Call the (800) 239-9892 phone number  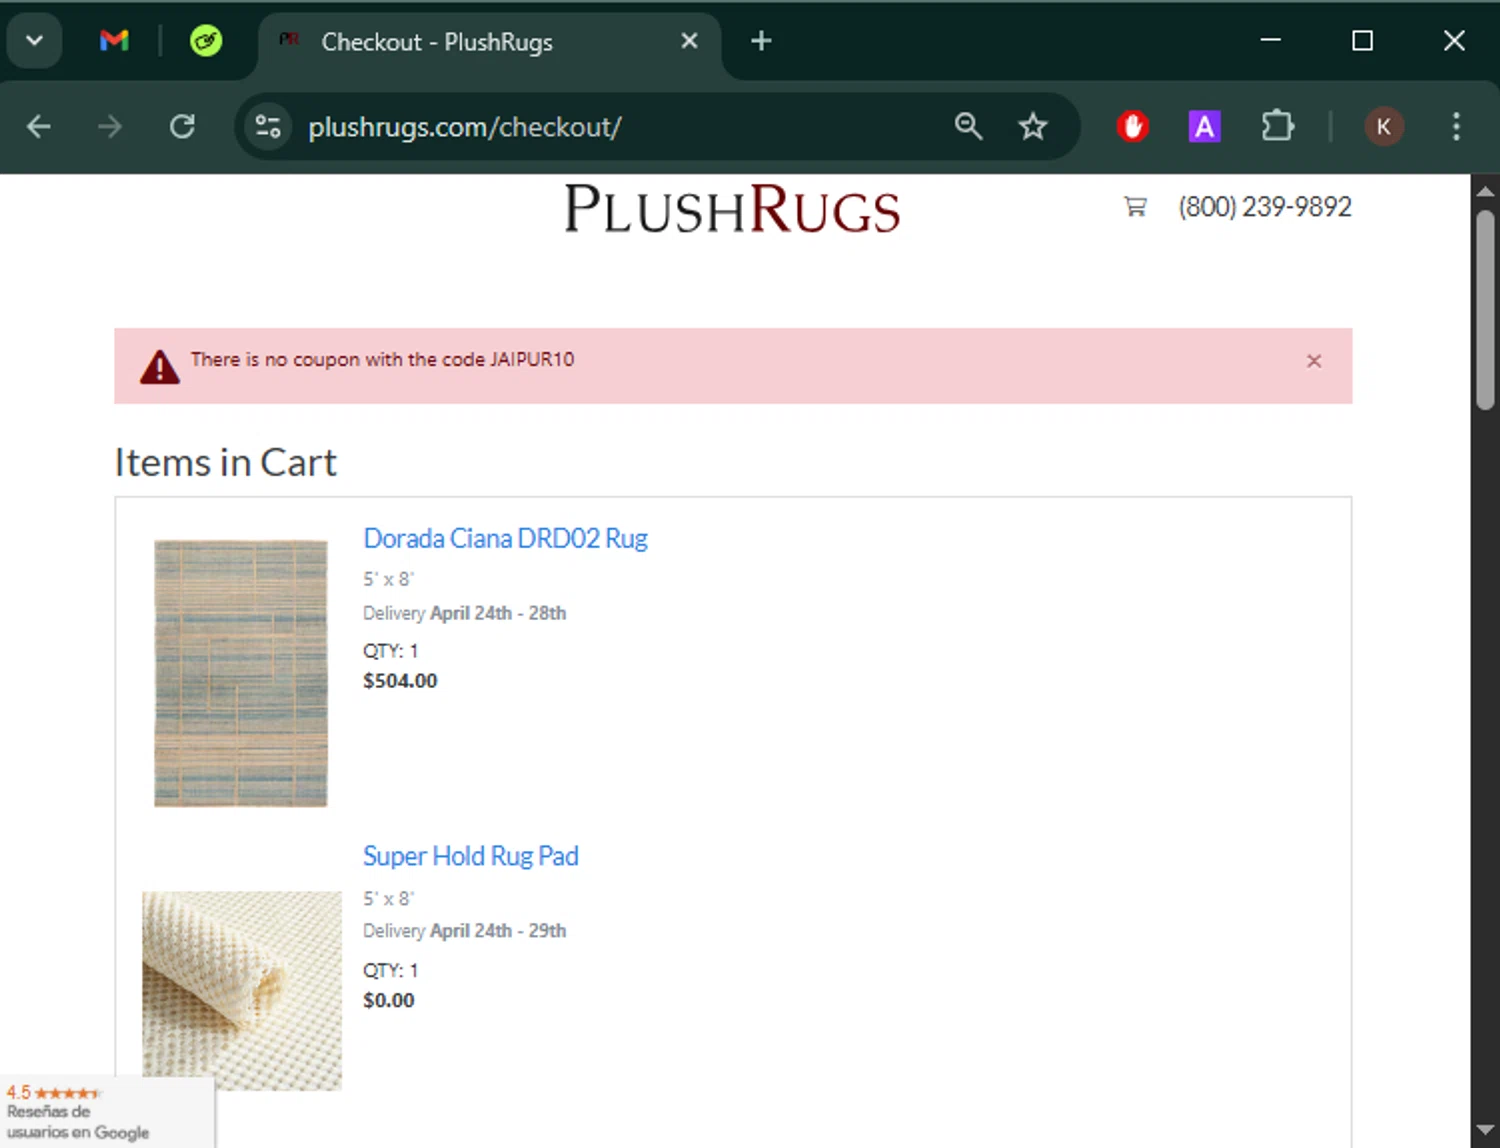[1265, 207]
